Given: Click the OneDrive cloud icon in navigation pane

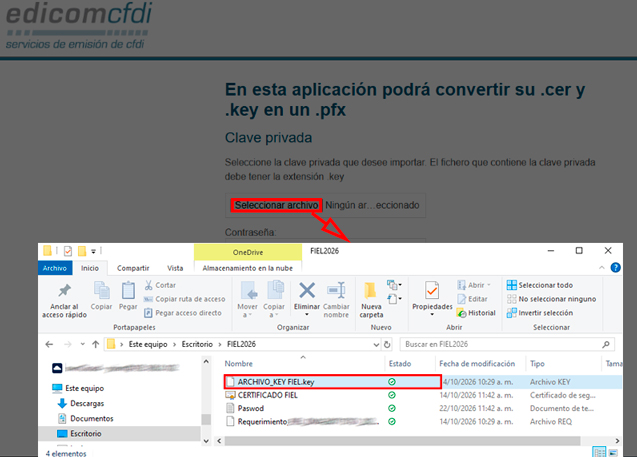Looking at the screenshot, I should pos(57,368).
